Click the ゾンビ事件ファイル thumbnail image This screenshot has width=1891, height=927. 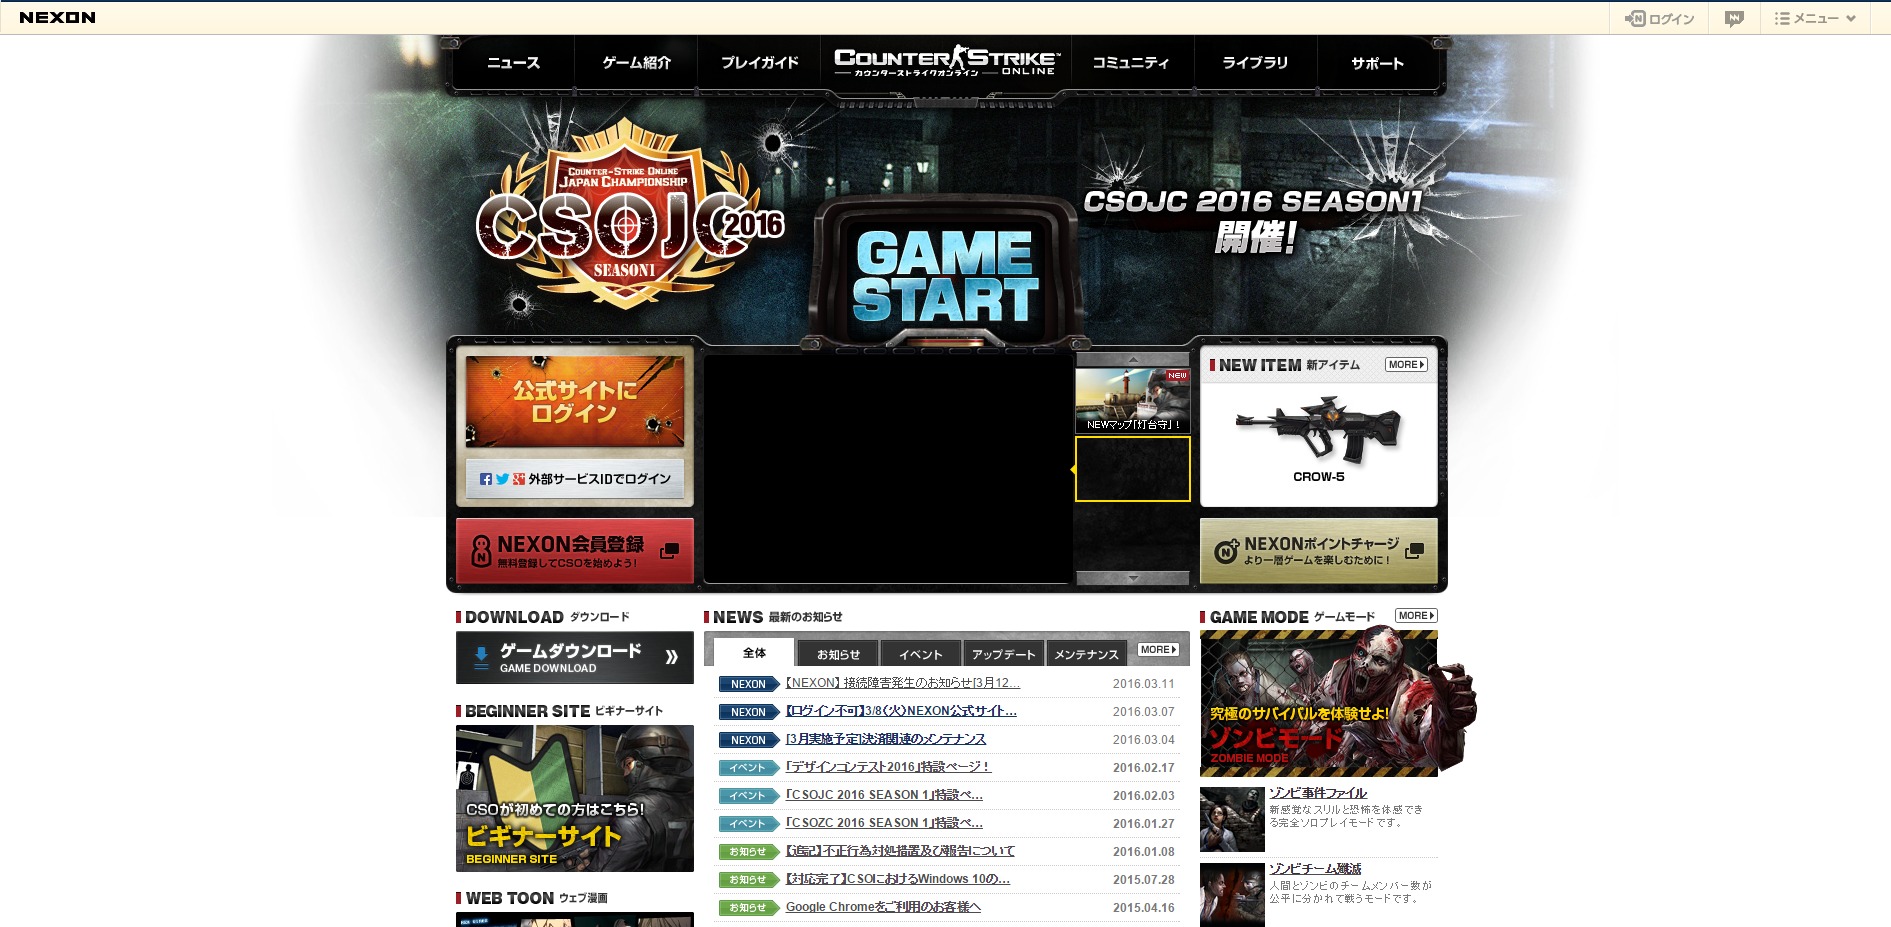[1232, 820]
